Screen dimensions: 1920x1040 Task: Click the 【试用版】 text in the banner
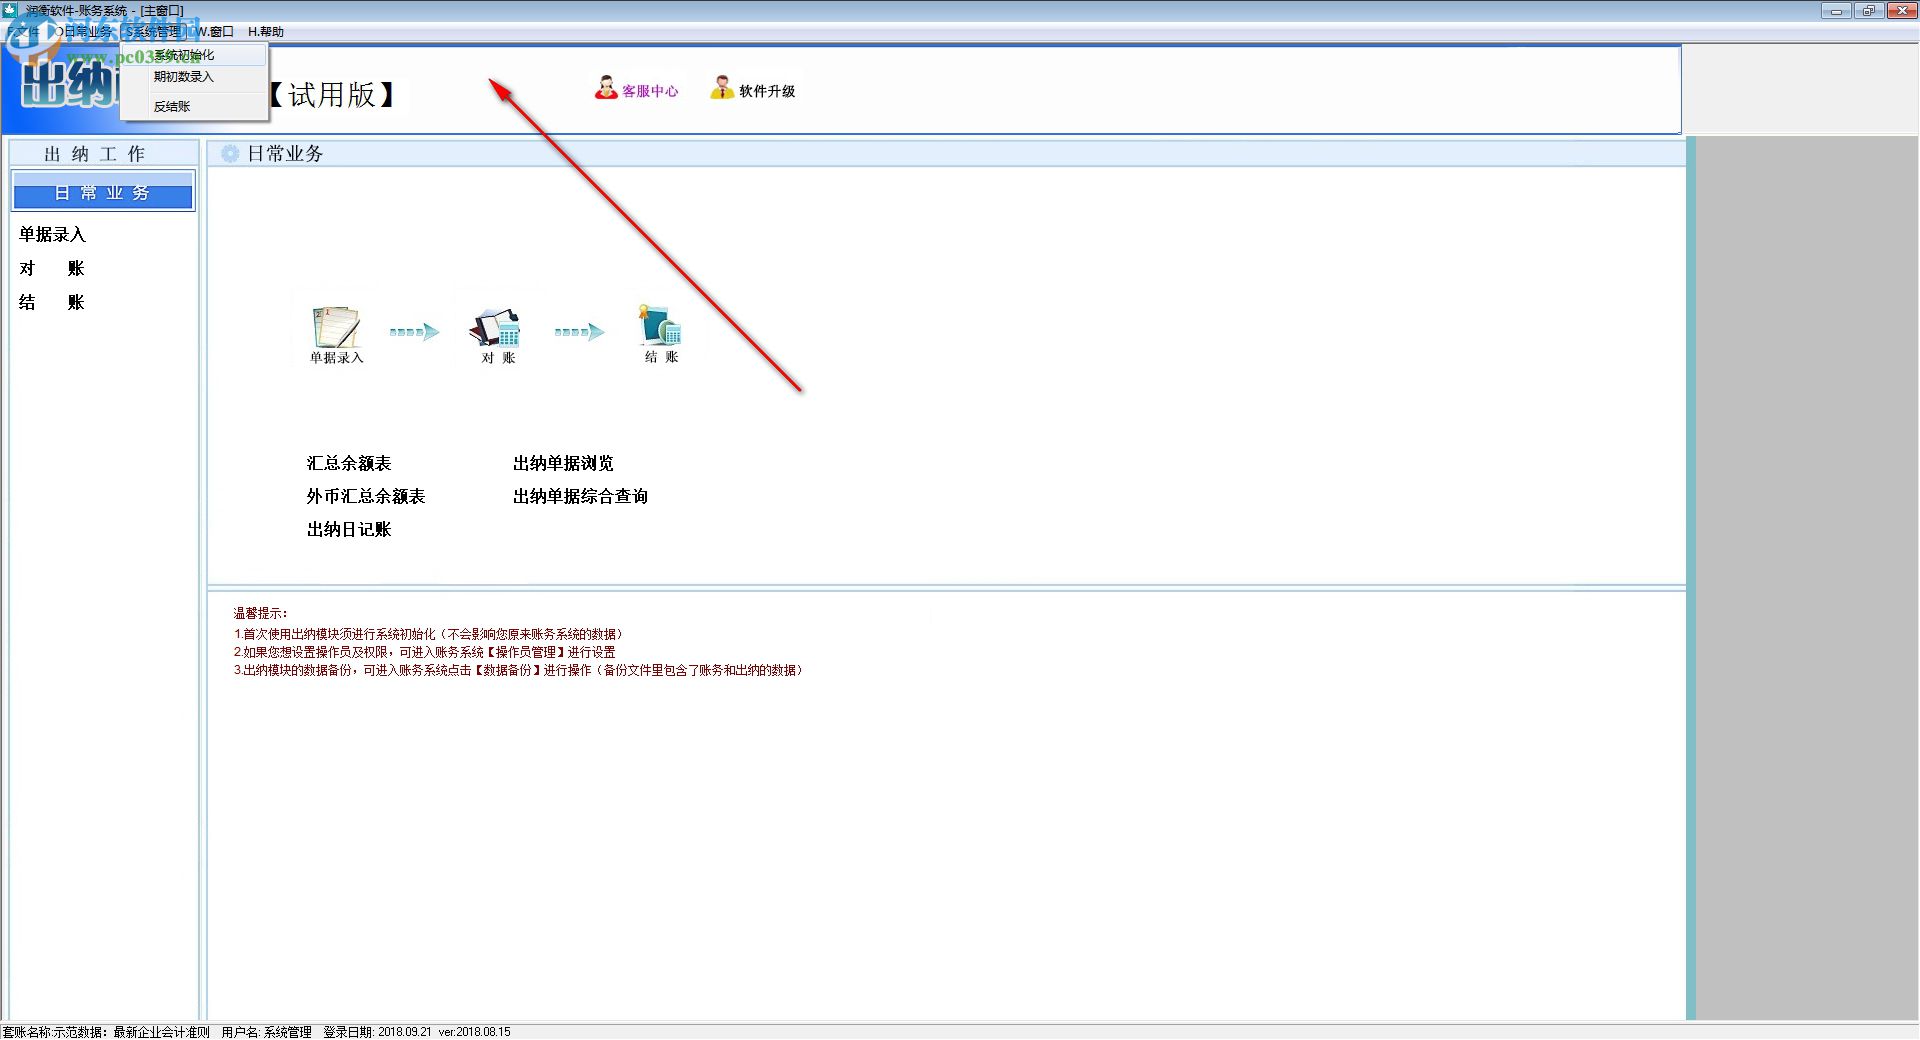(x=333, y=95)
